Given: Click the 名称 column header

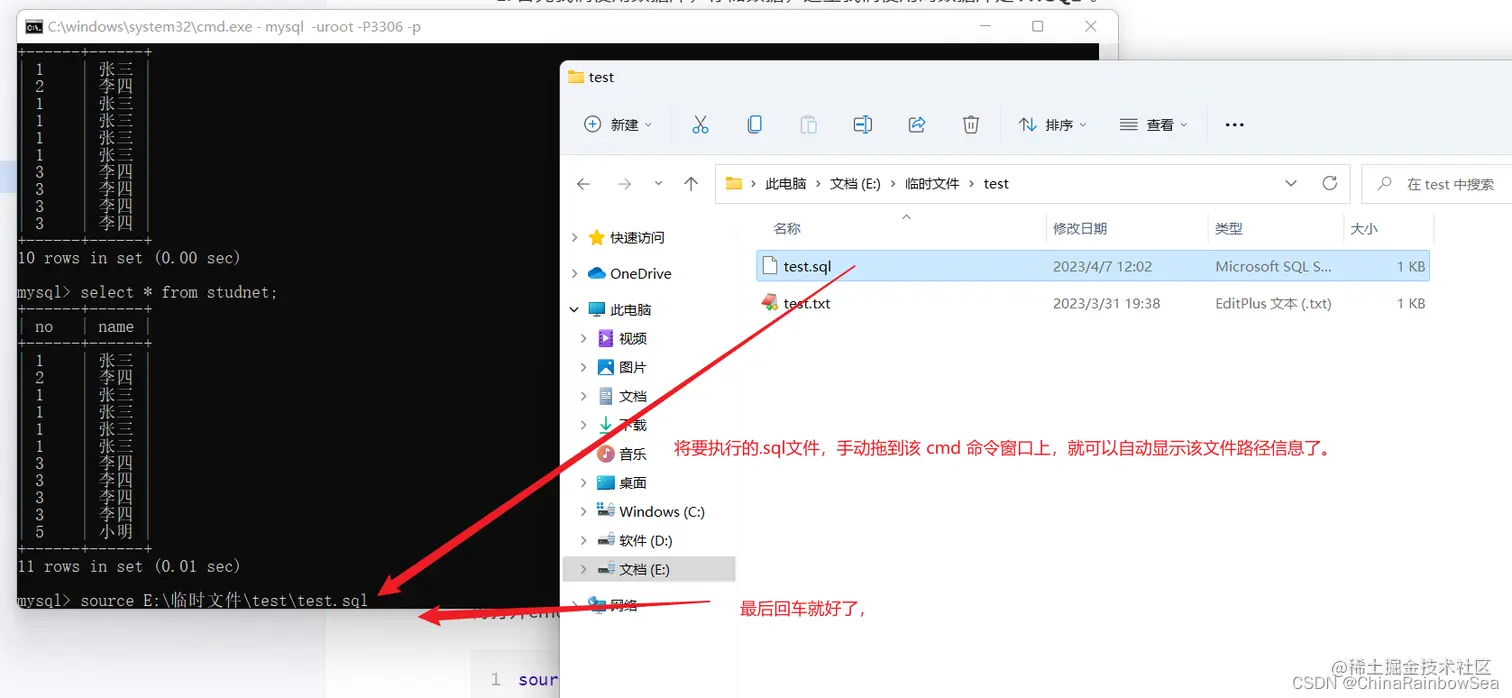Looking at the screenshot, I should point(787,228).
